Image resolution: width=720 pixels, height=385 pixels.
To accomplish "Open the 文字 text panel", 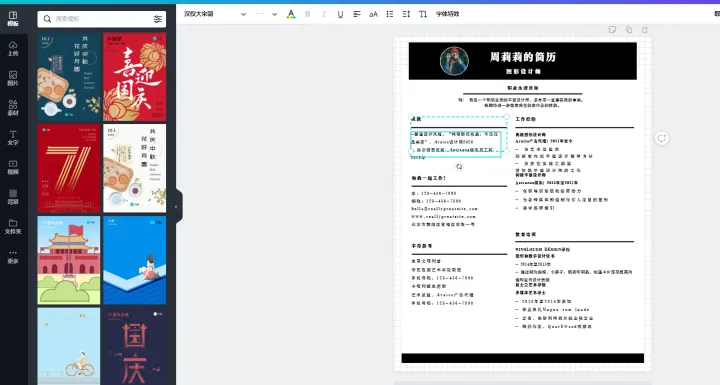I will tap(13, 137).
